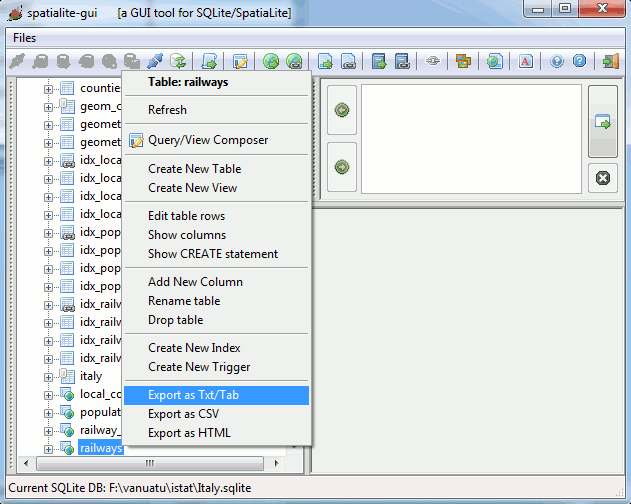Choose Create New Table

point(217,169)
